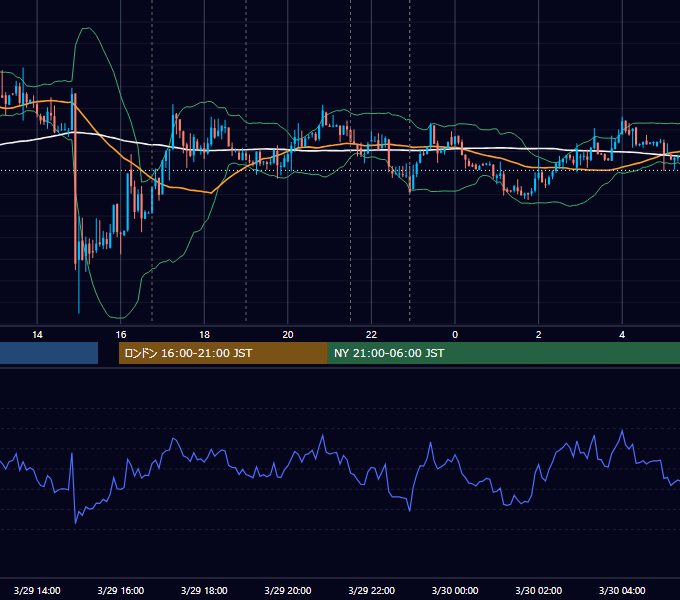Click hour label 20 on price chart axis
Viewport: 680px width, 600px height.
click(x=288, y=334)
